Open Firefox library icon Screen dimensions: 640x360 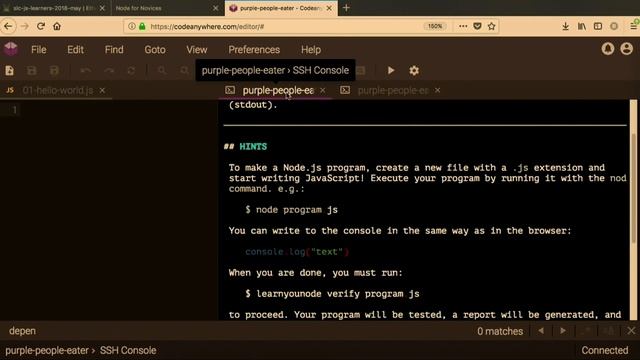coord(582,27)
